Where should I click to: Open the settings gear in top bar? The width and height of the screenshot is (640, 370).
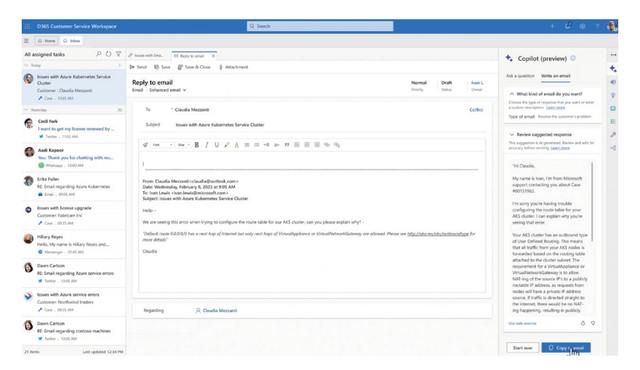(x=582, y=26)
